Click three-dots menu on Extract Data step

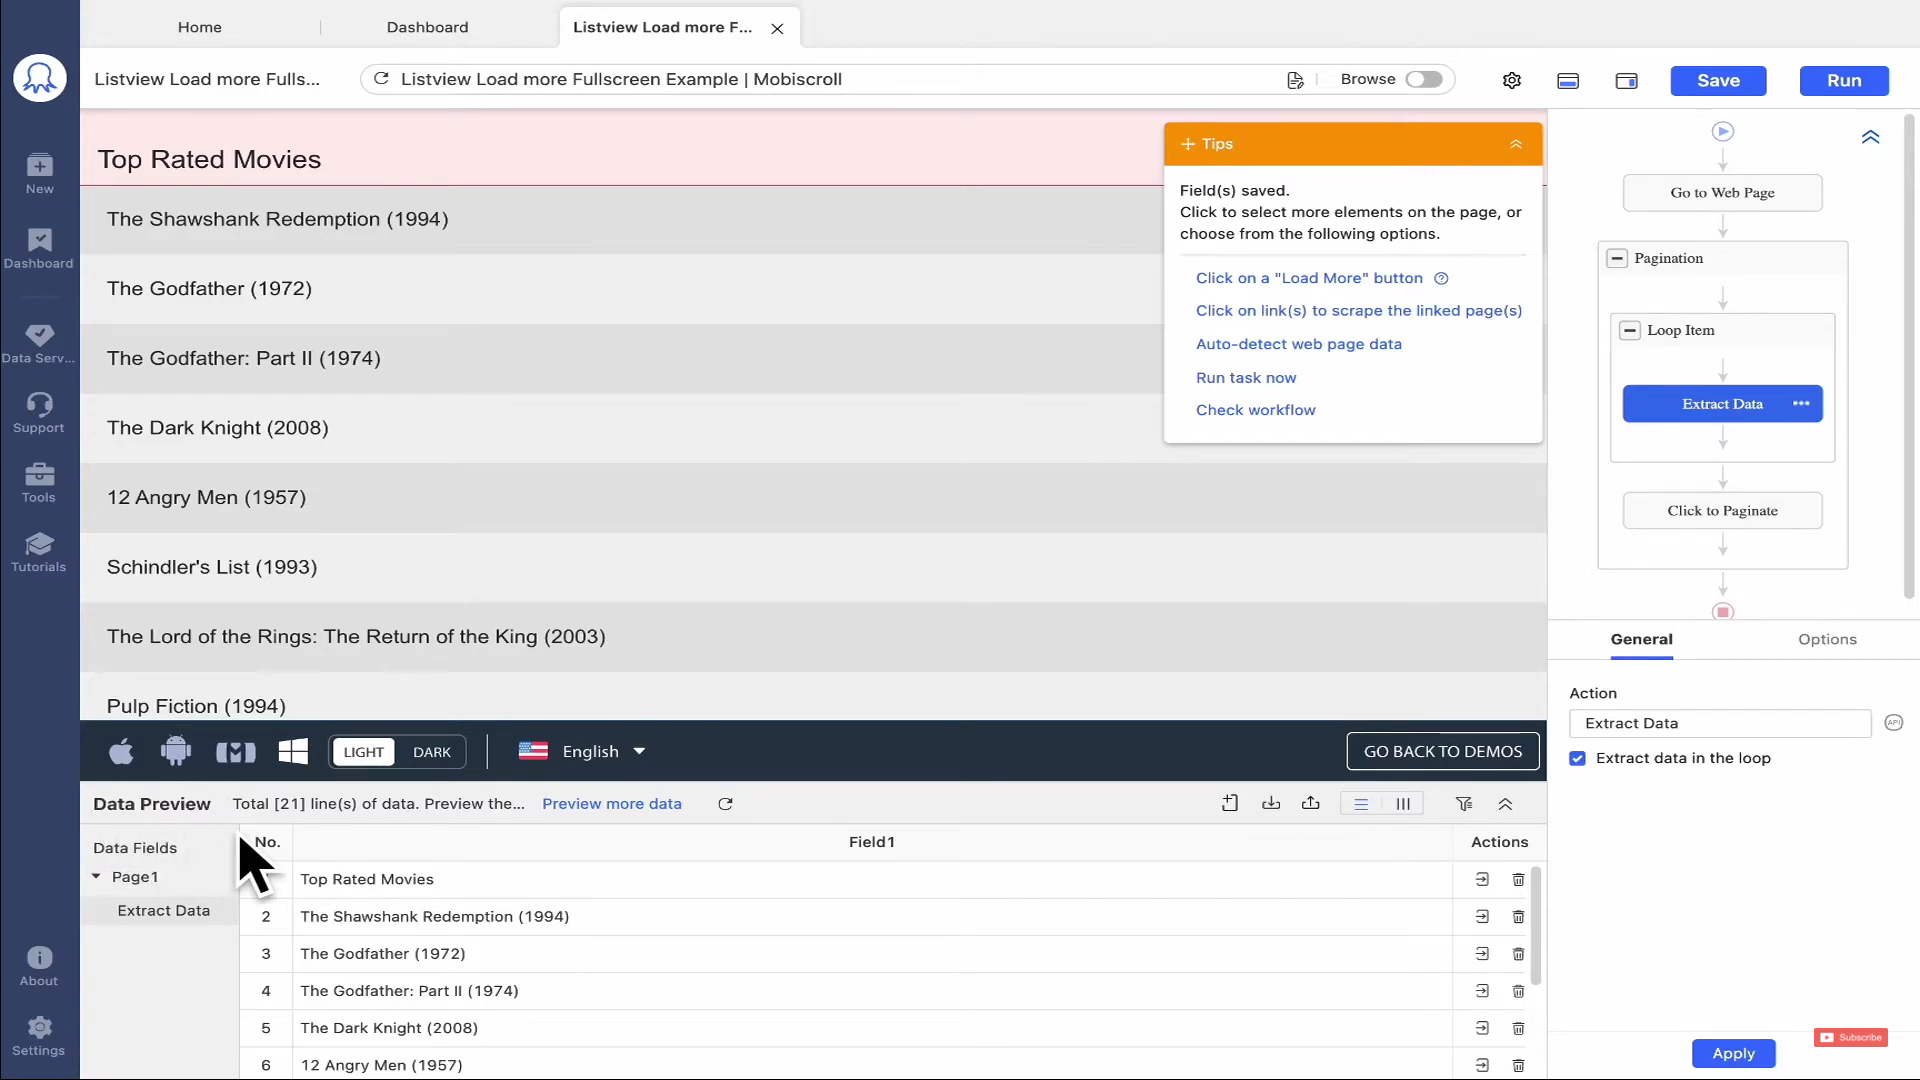(x=1801, y=404)
